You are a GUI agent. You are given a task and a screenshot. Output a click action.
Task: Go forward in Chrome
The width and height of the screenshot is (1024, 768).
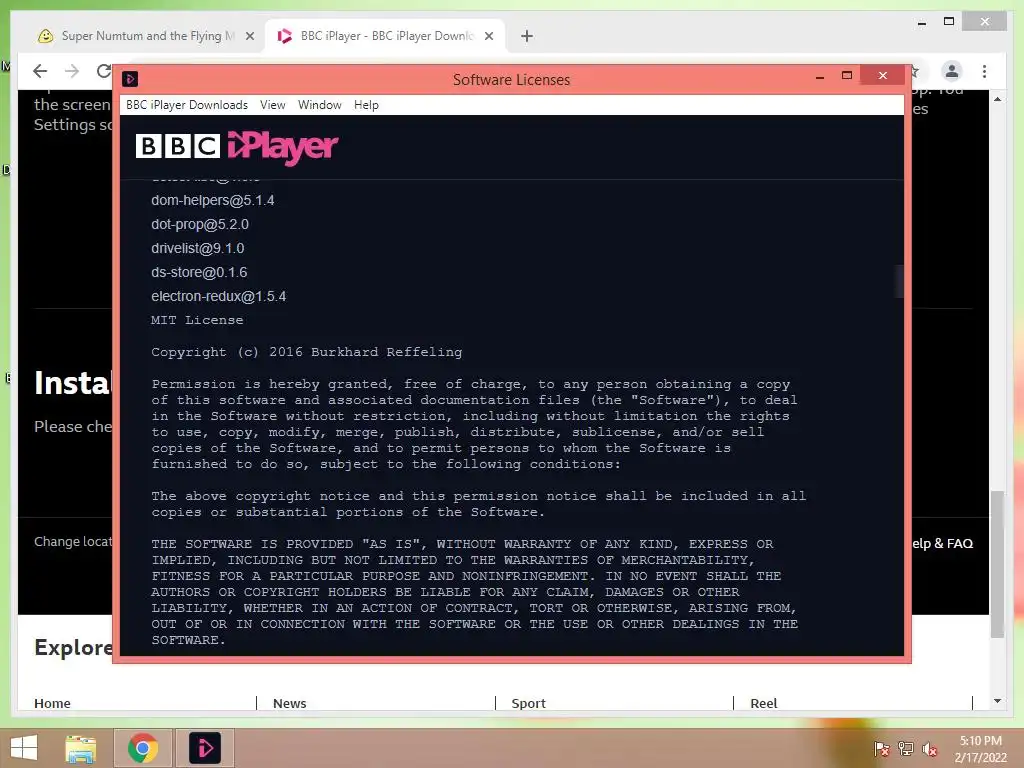coord(72,71)
